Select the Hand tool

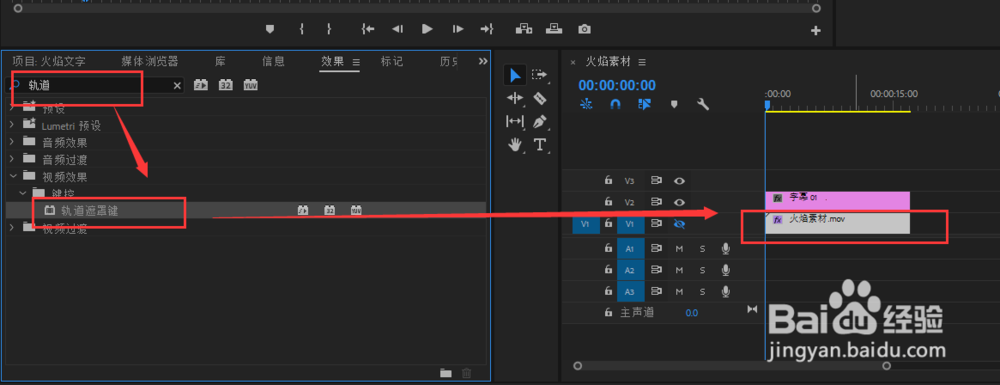click(515, 145)
